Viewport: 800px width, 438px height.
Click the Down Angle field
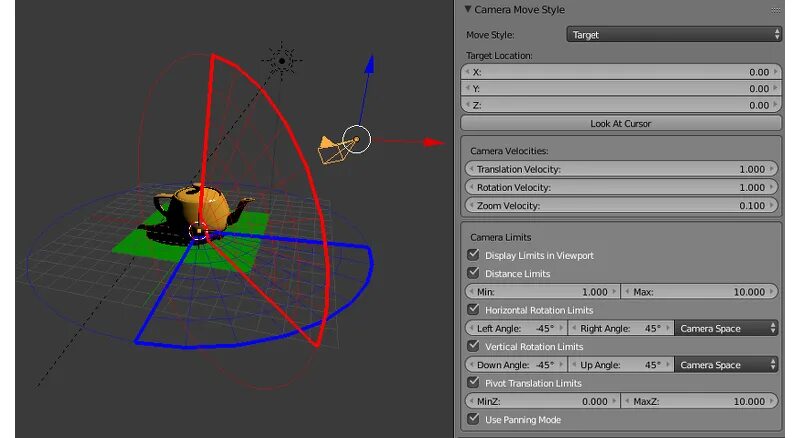tap(515, 364)
